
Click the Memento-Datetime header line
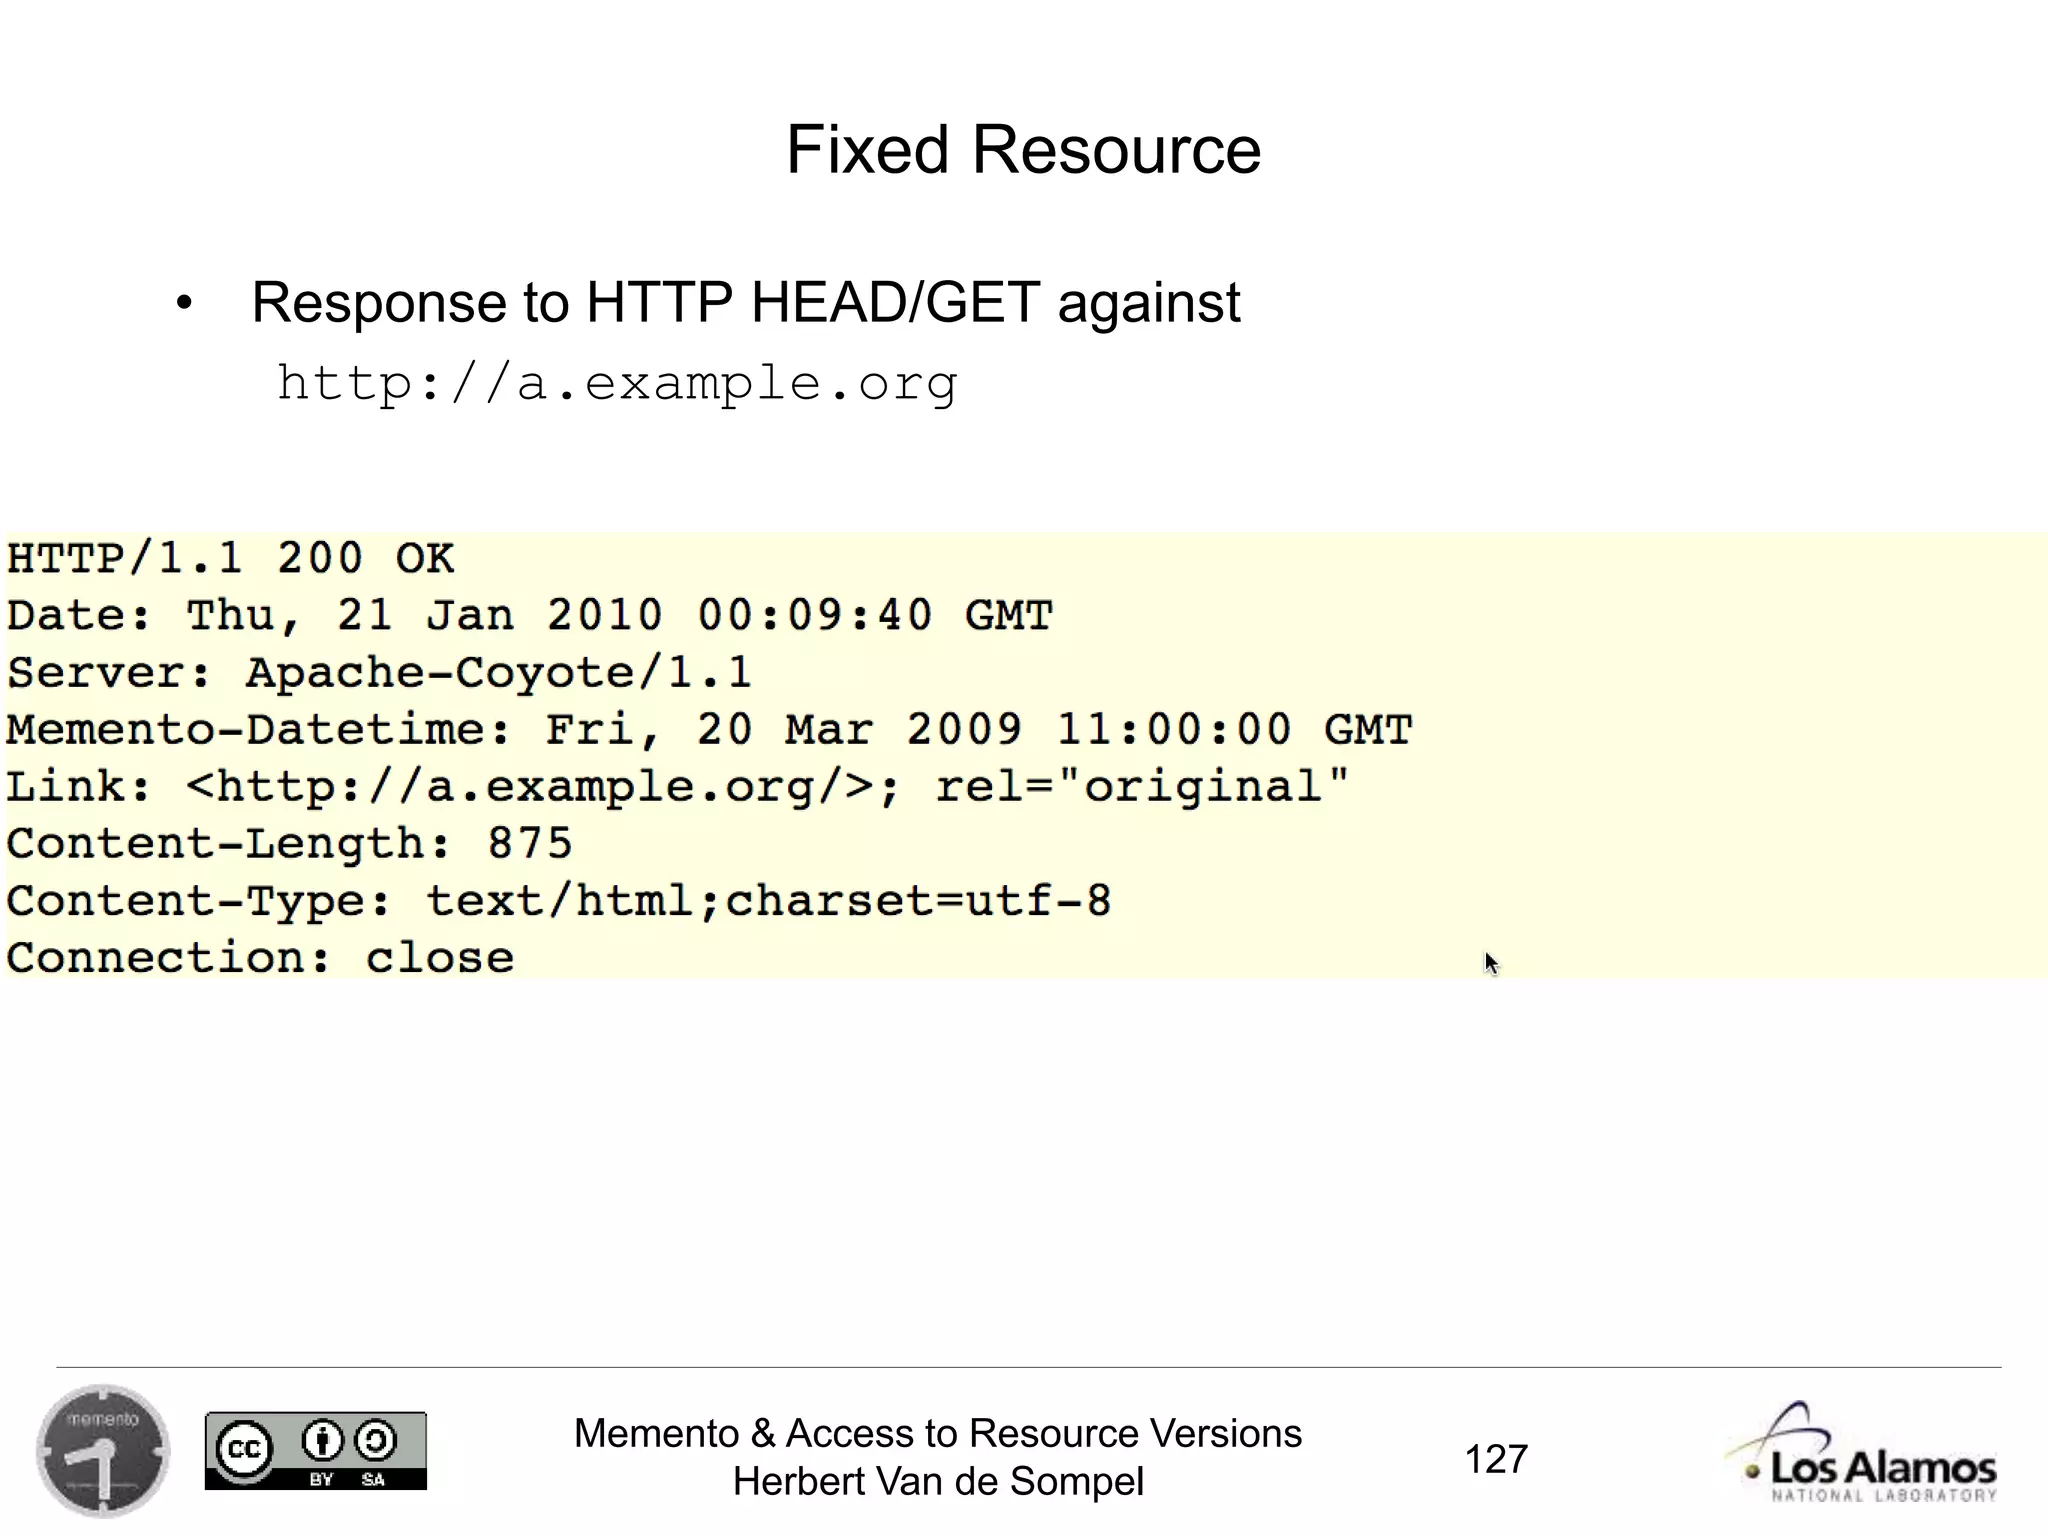pyautogui.click(x=709, y=729)
